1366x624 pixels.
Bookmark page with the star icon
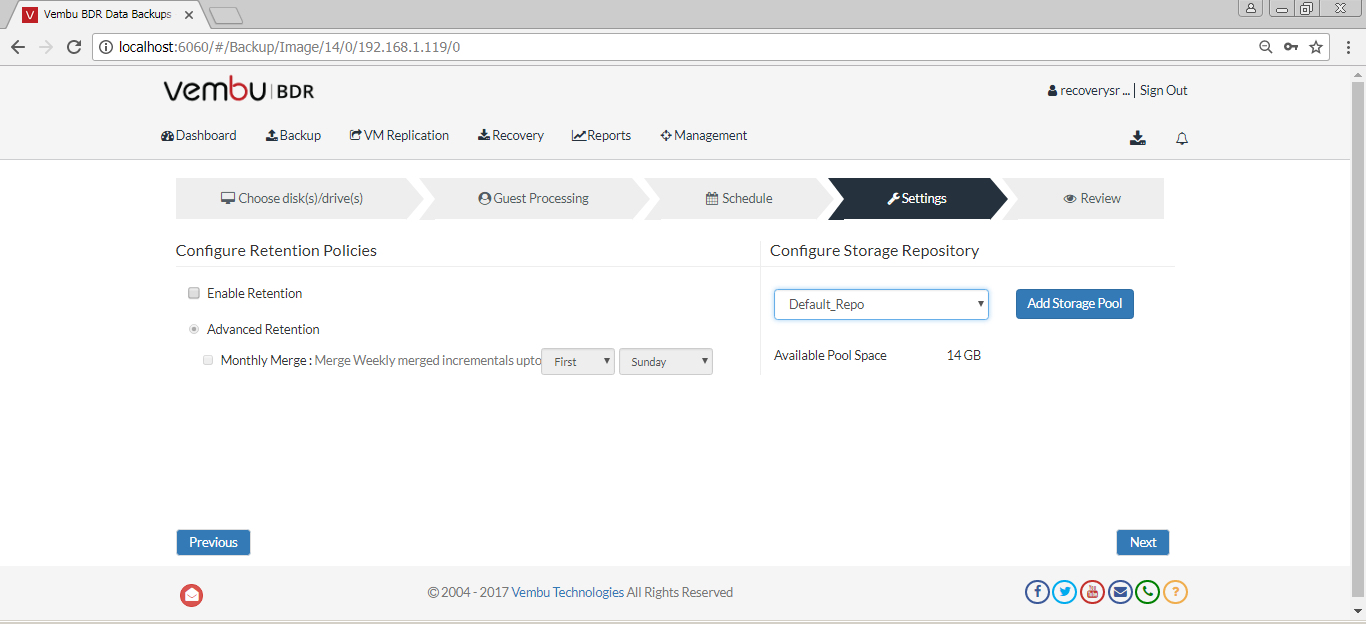tap(1316, 47)
